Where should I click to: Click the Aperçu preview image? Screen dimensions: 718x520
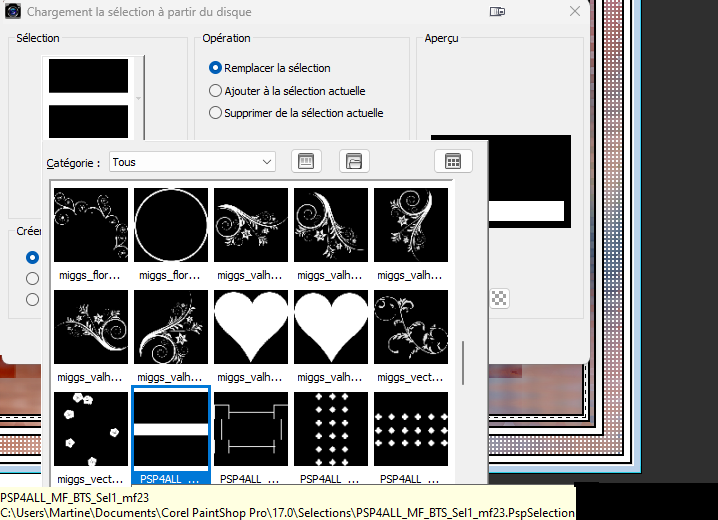[500, 180]
